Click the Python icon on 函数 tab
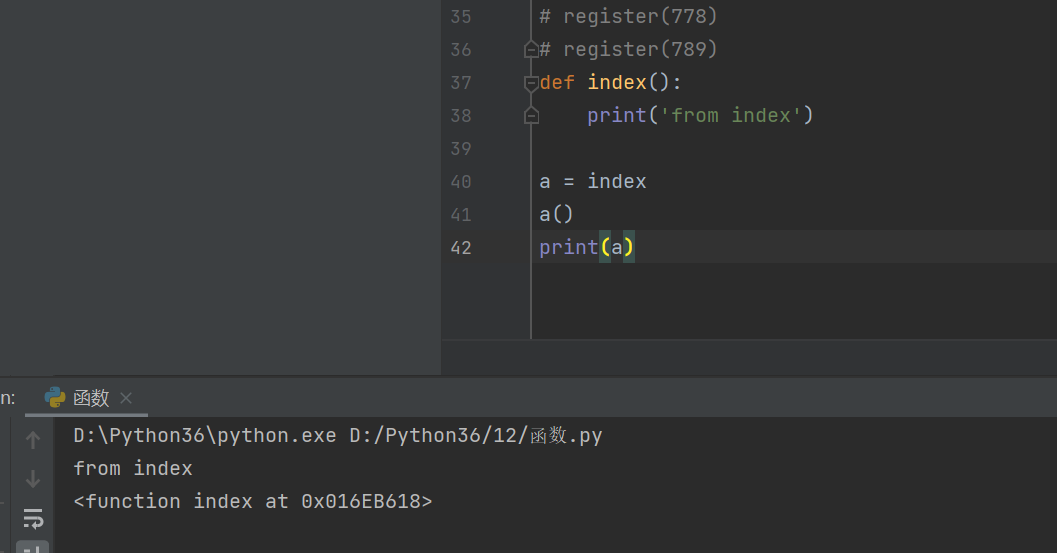The height and width of the screenshot is (553, 1057). tap(55, 398)
